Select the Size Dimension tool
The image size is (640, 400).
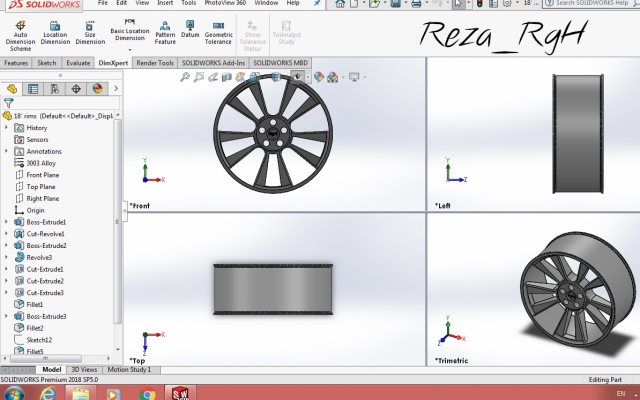pyautogui.click(x=90, y=33)
